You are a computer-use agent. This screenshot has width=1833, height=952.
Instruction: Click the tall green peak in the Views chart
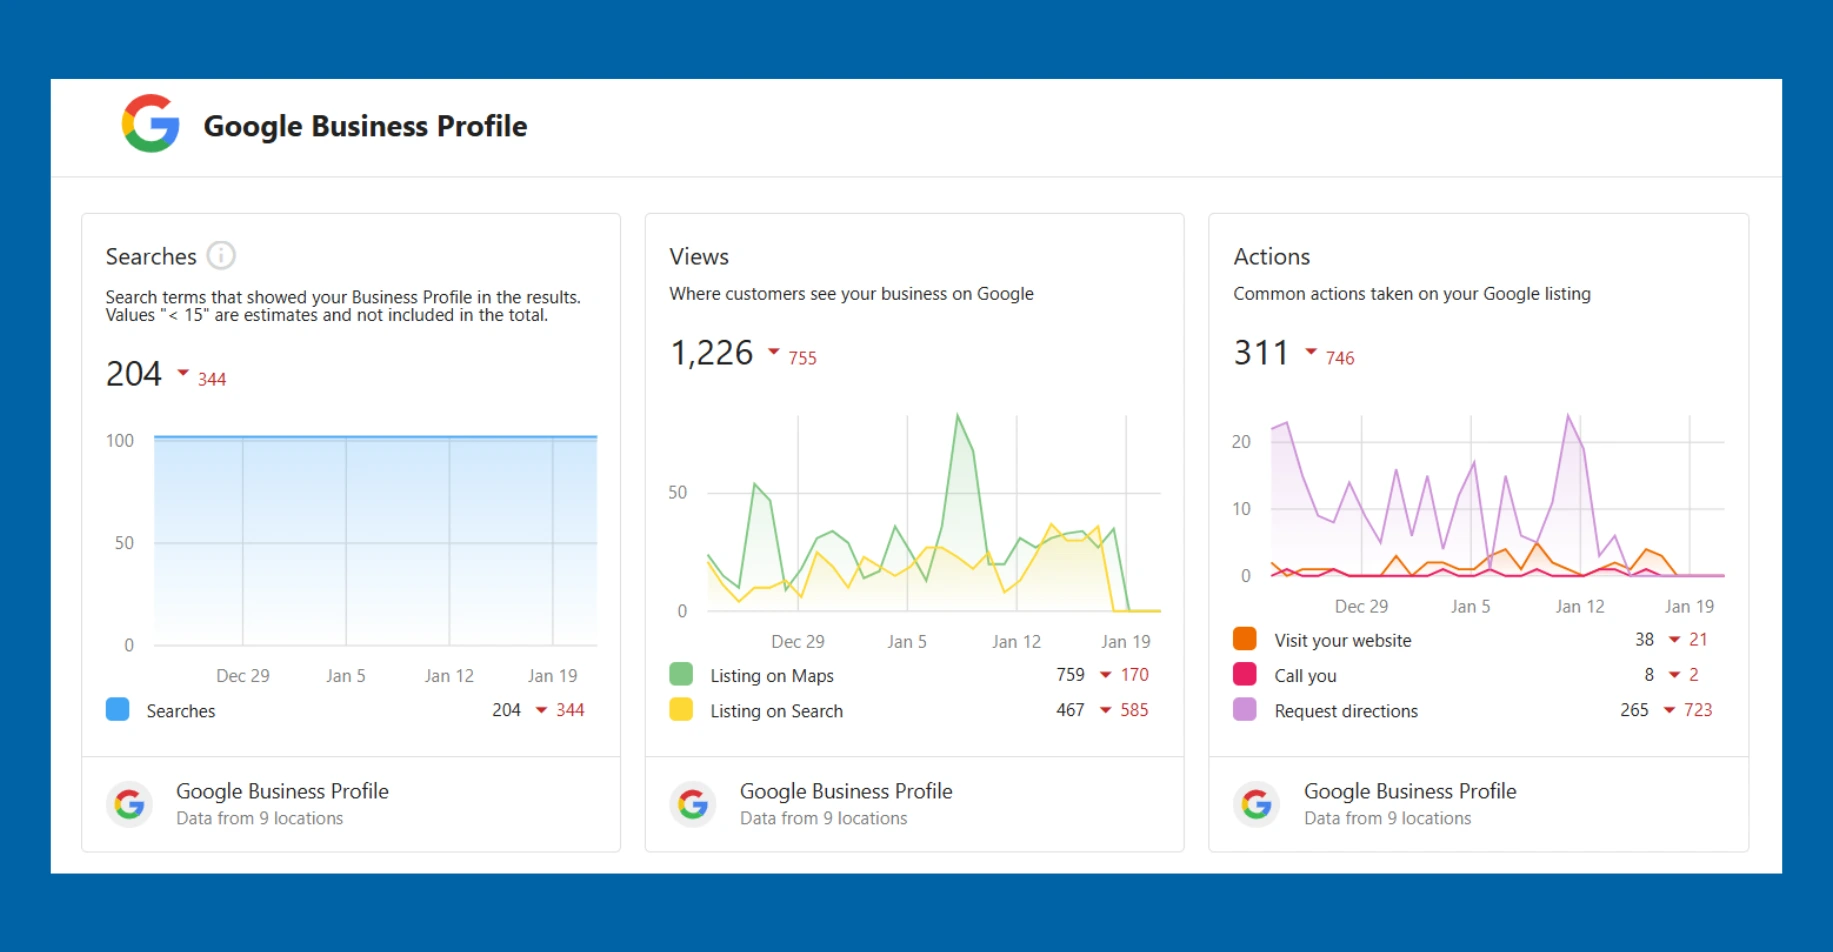click(958, 416)
